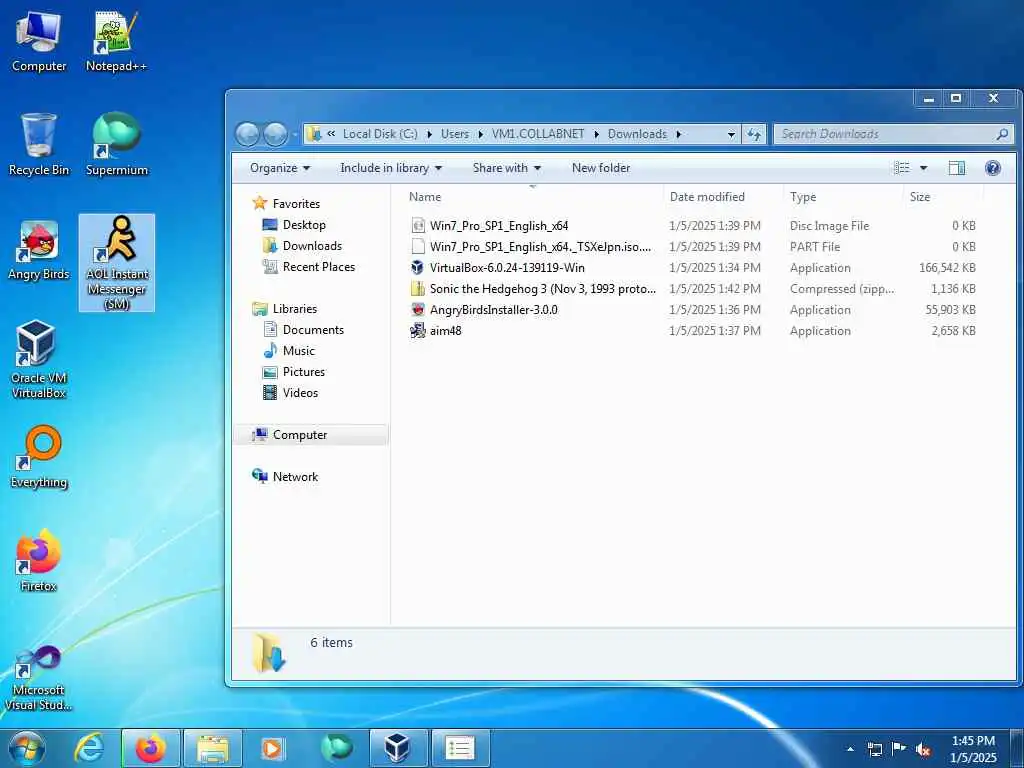Click in the Search Downloads field

pos(893,134)
